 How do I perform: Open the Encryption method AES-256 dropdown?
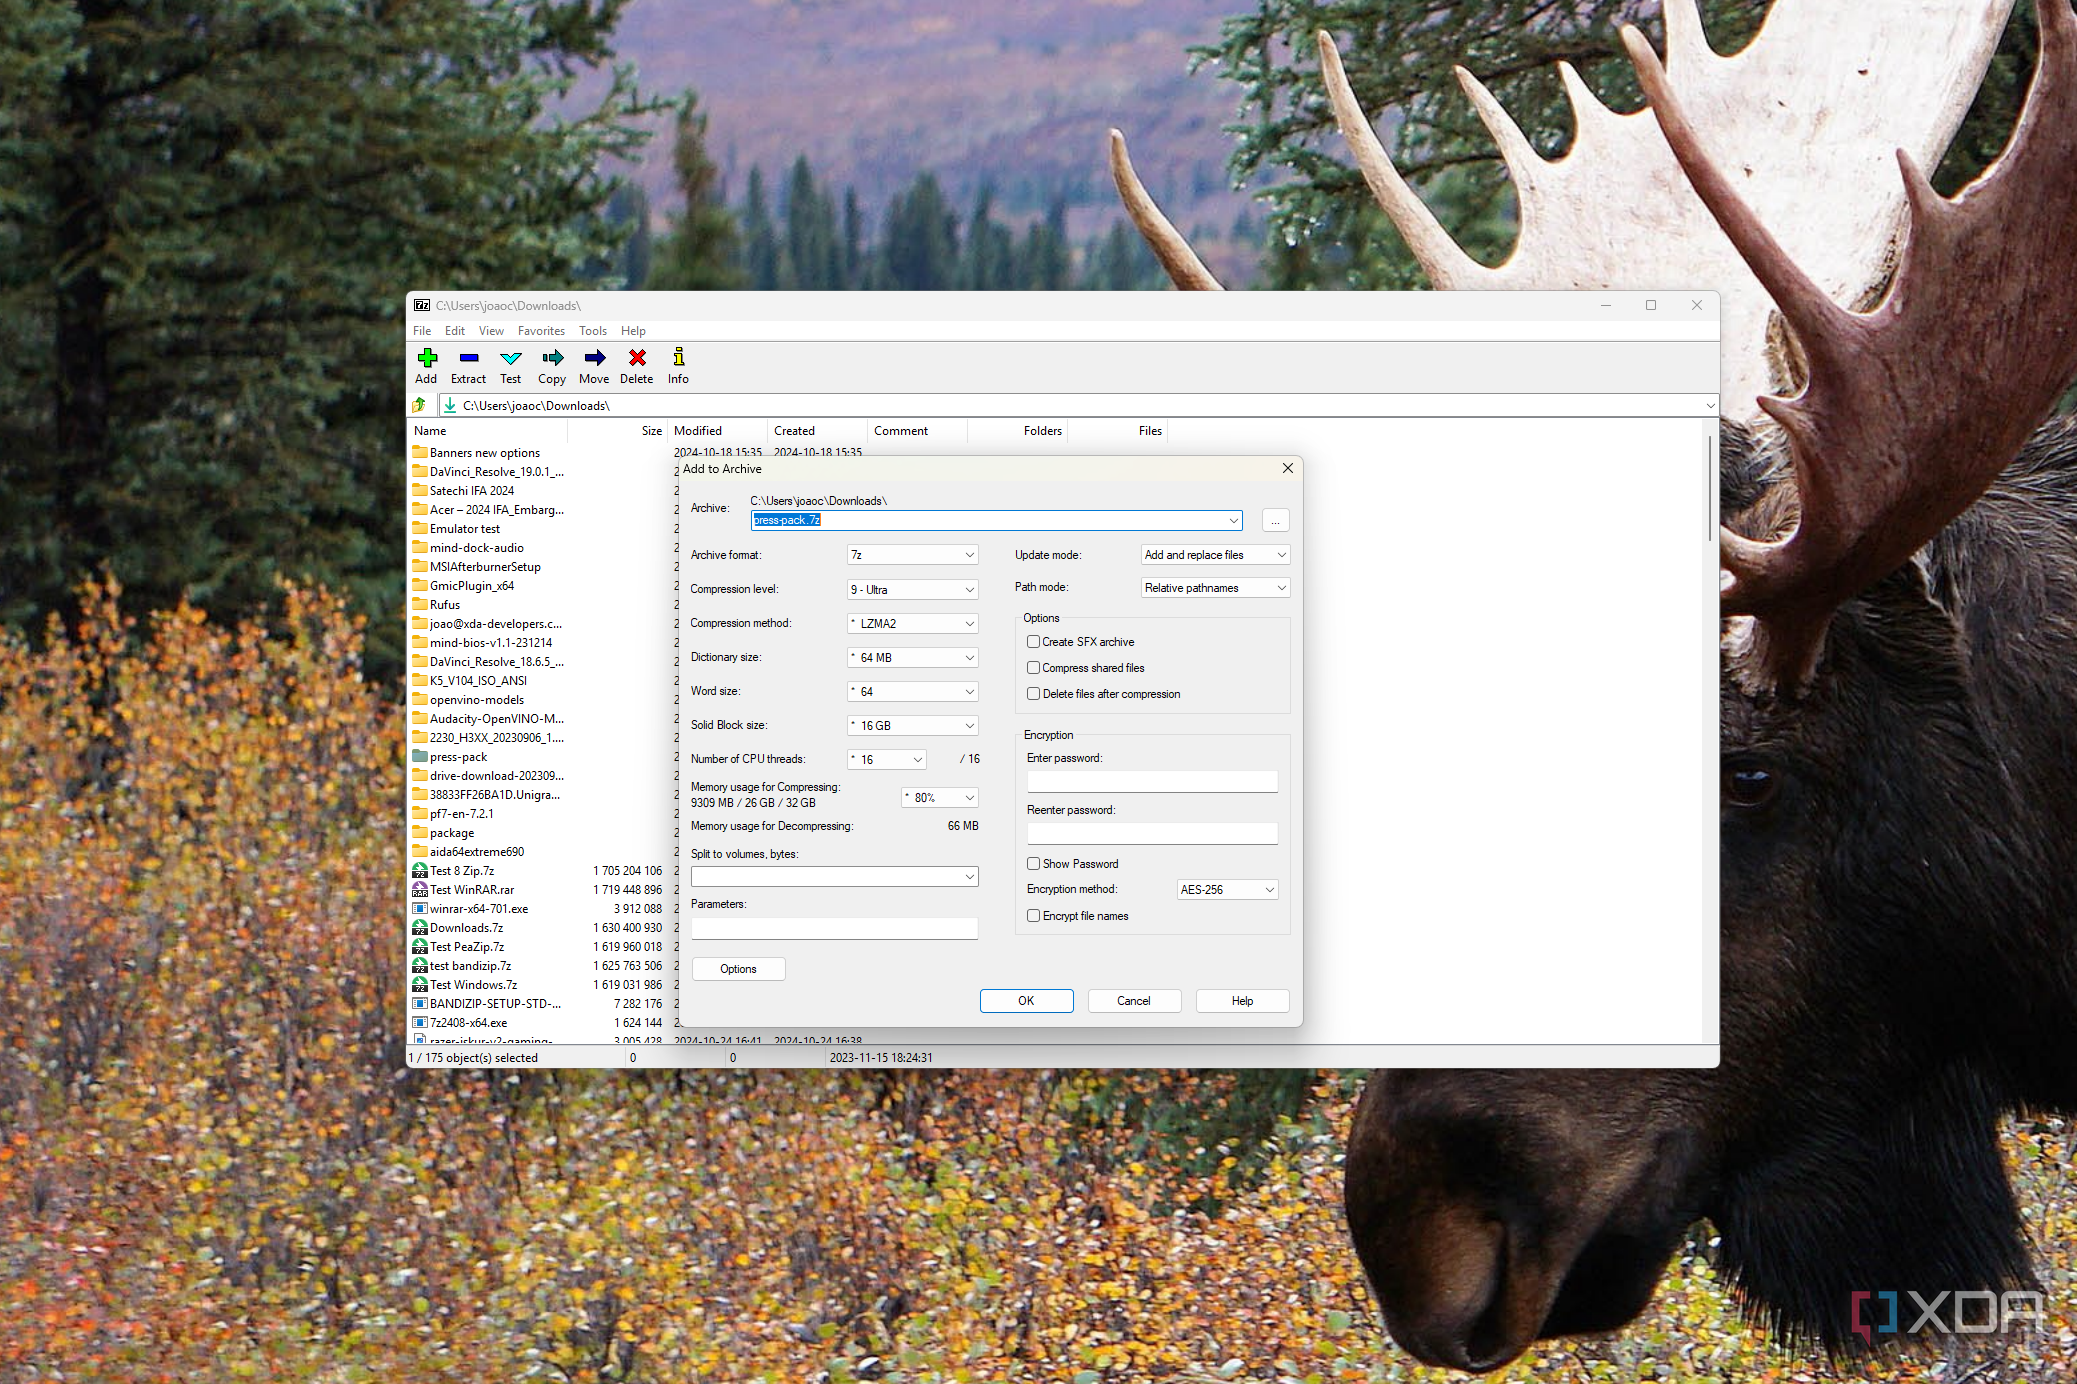(1227, 890)
